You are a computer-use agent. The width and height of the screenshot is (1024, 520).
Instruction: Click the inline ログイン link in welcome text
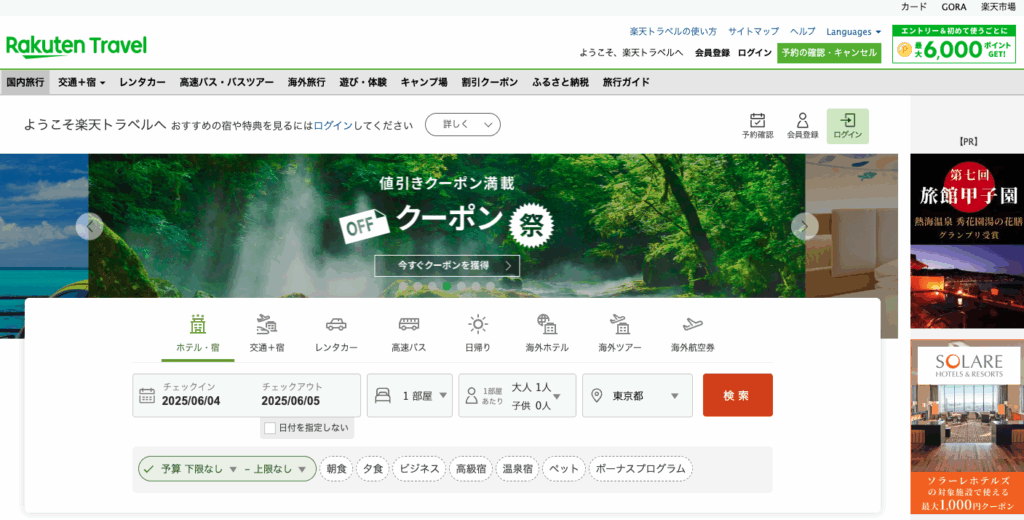point(333,125)
